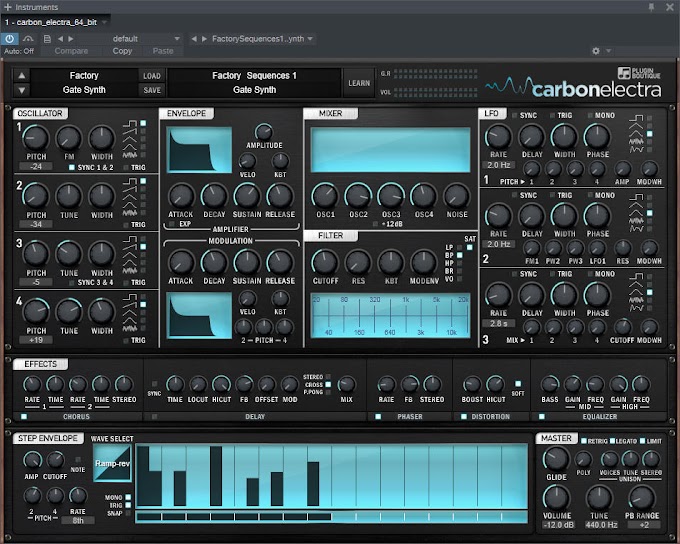Open the Factory Gate Synth bank display
680x544 pixels.
84,83
